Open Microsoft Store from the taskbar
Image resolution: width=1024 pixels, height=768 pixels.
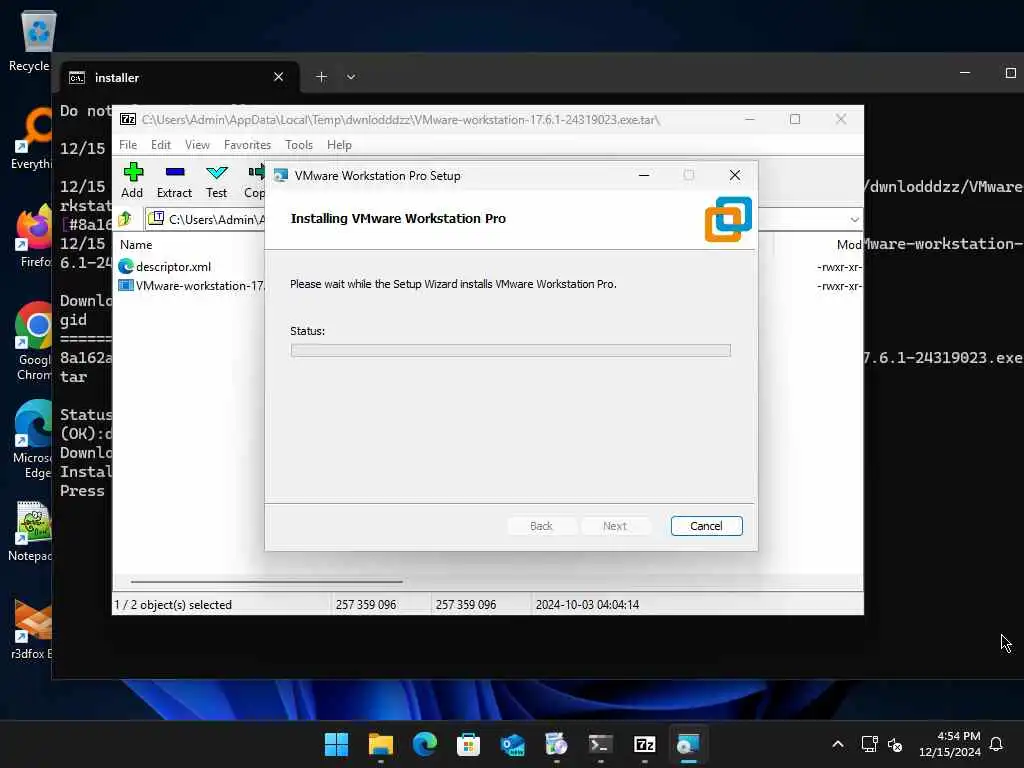coord(468,744)
